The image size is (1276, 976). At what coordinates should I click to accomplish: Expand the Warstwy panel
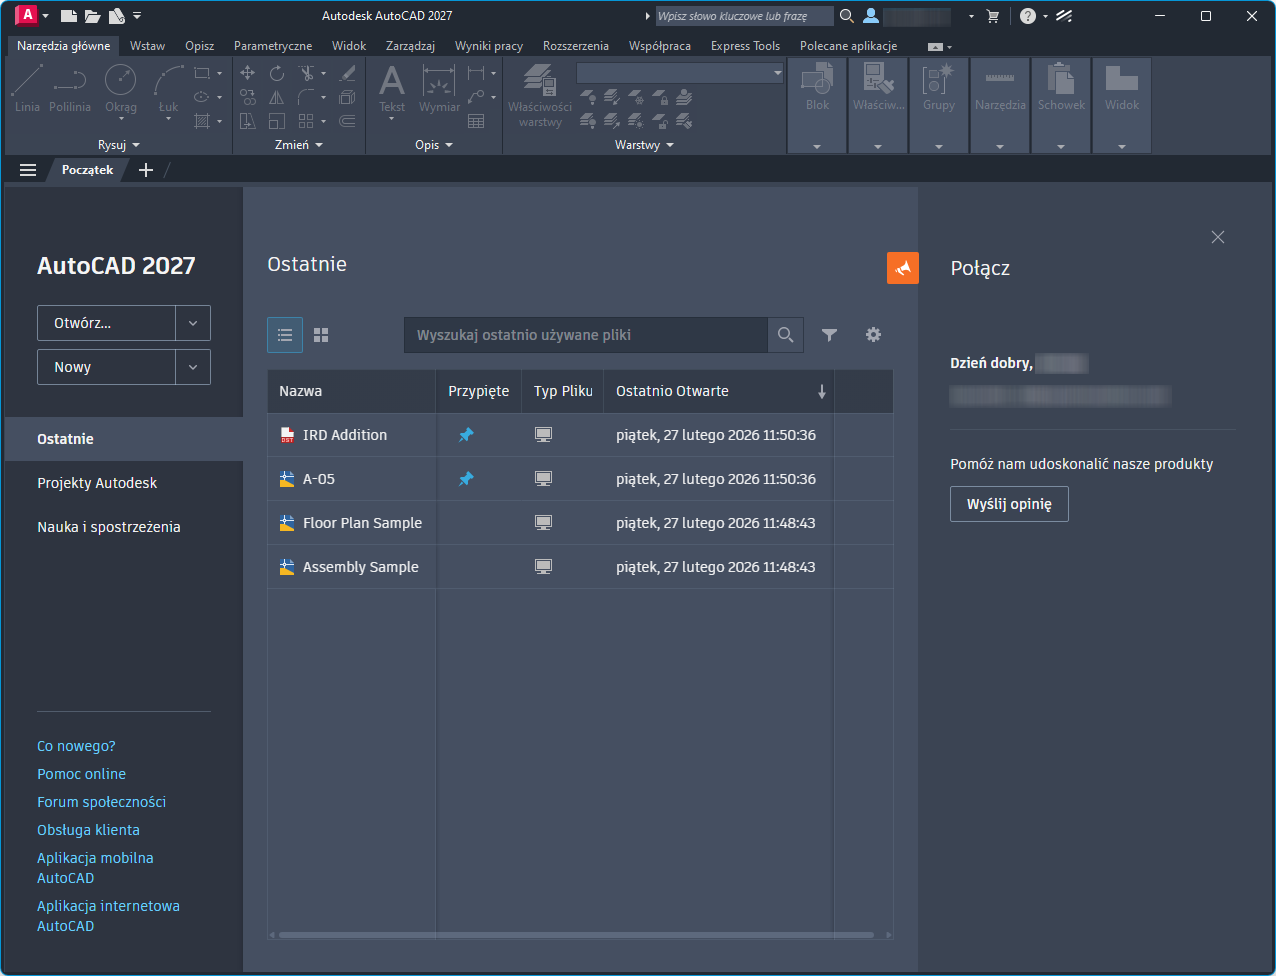point(644,145)
